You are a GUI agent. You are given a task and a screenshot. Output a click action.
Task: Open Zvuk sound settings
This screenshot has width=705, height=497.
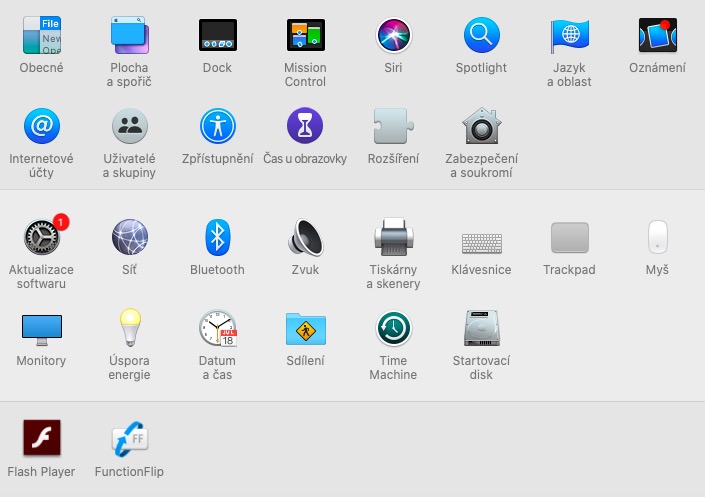306,237
